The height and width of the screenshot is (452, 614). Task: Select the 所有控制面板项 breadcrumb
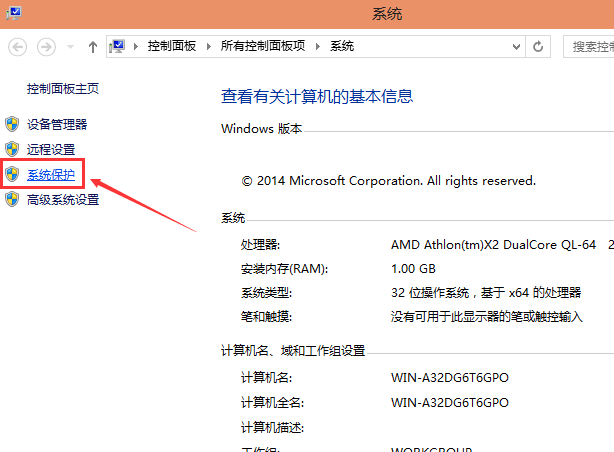[x=263, y=46]
